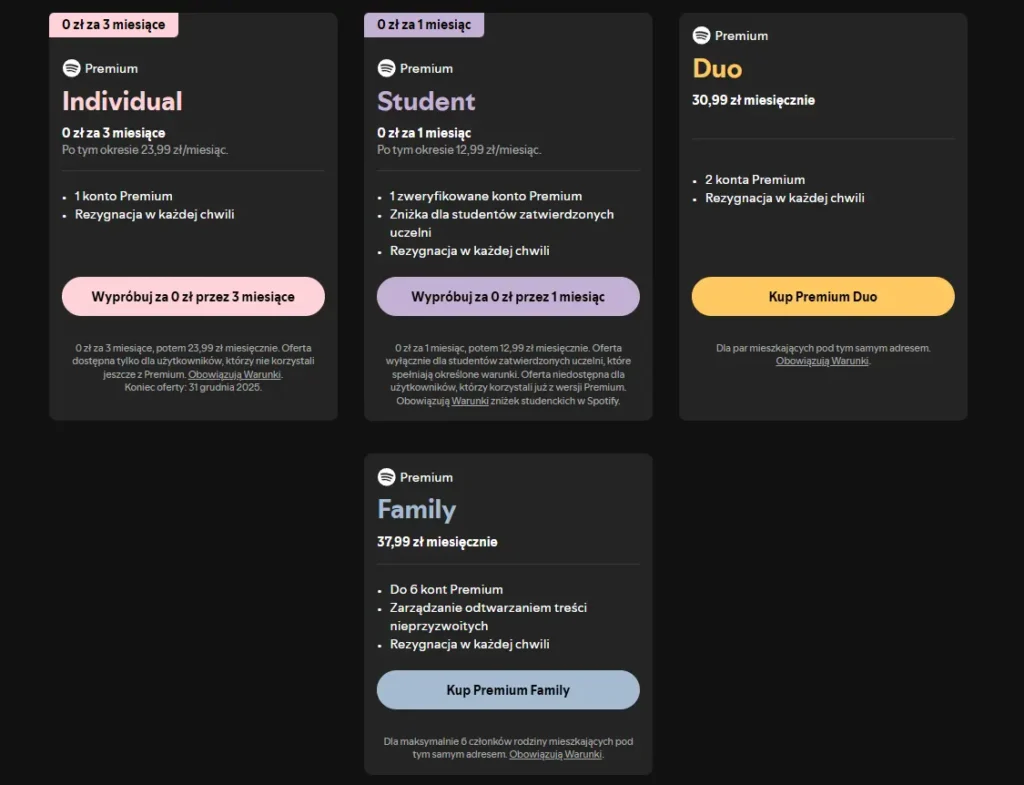Click the blue "Kup Premium Family" button
This screenshot has height=785, width=1024.
(x=508, y=690)
